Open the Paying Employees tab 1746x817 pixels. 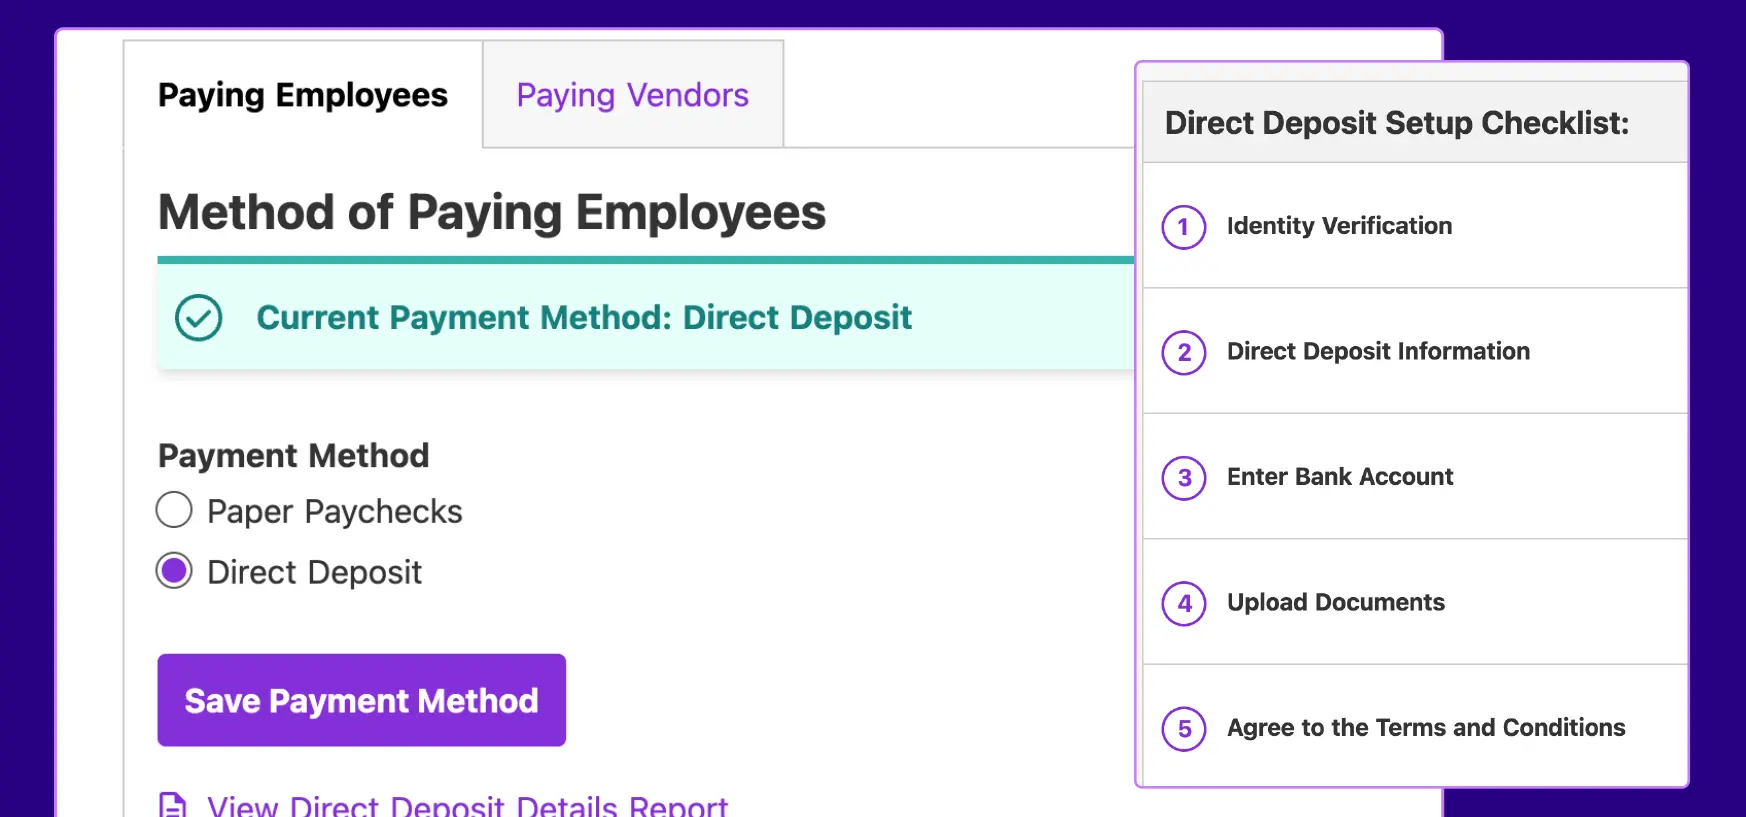303,95
